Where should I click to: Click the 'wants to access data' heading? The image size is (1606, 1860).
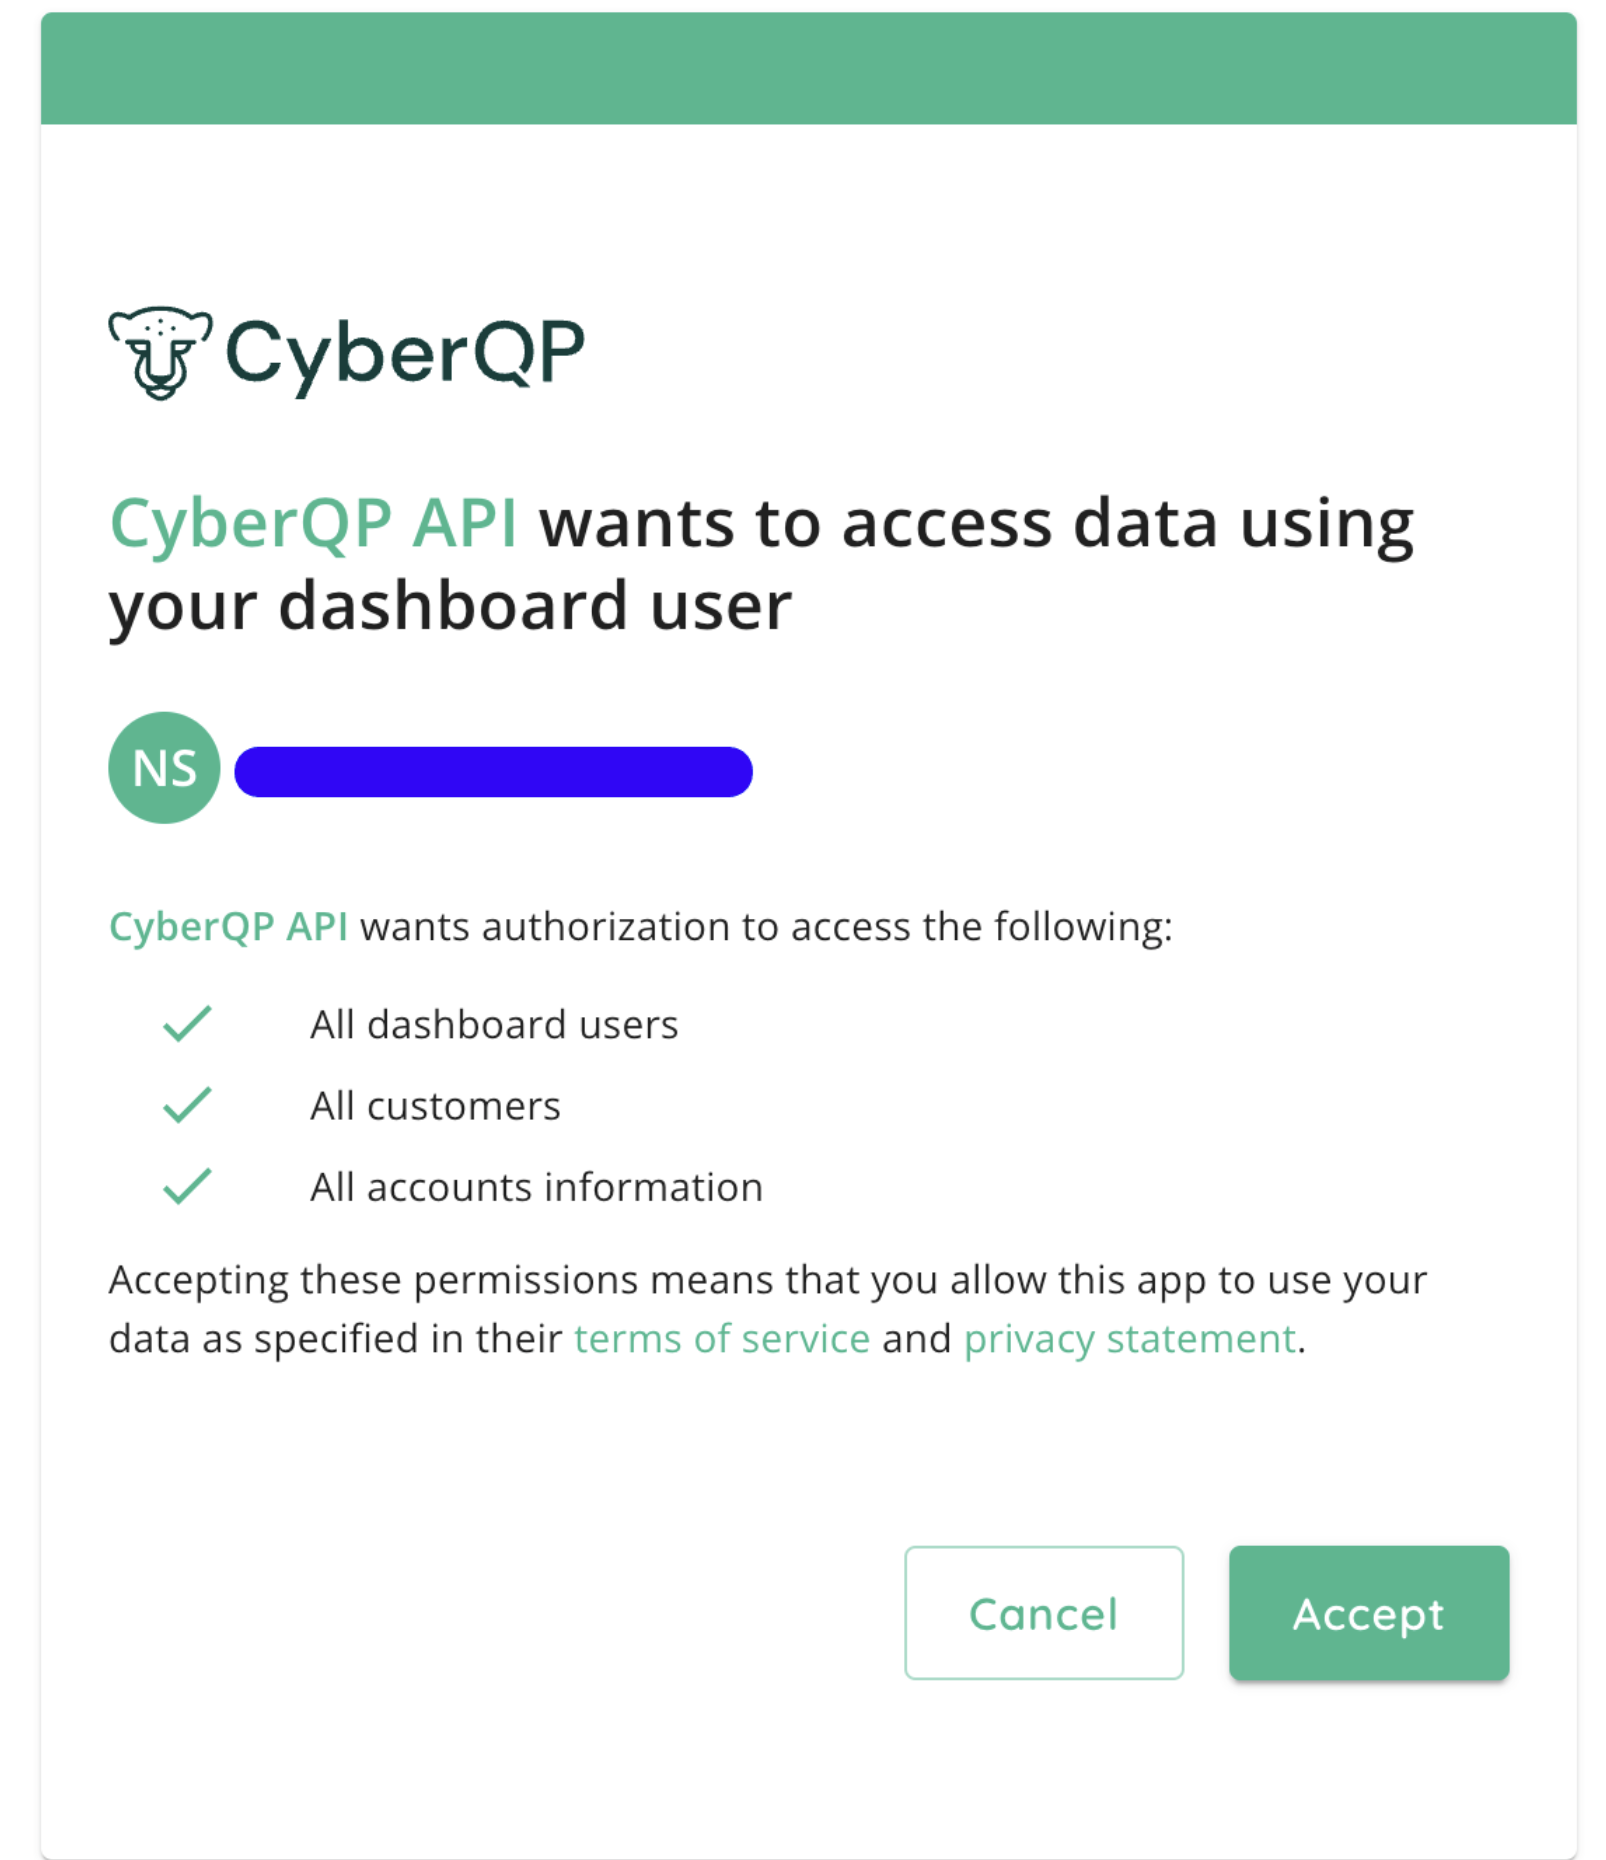[x=762, y=565]
